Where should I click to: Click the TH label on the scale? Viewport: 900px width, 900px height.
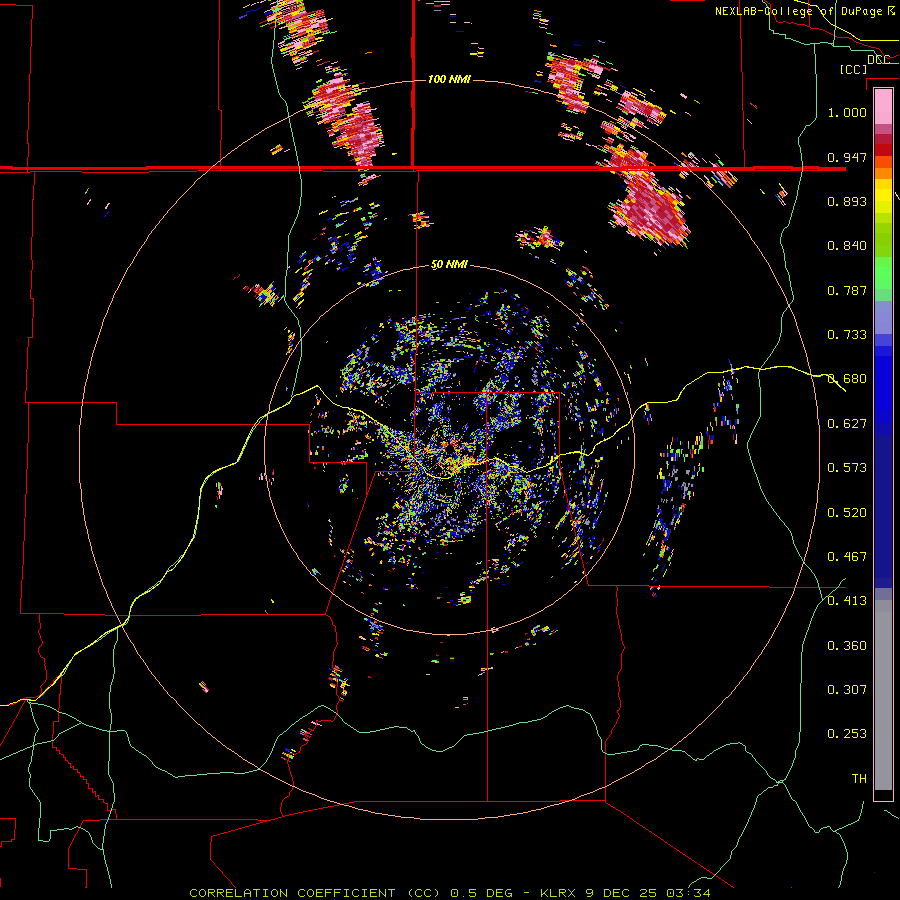pos(859,779)
